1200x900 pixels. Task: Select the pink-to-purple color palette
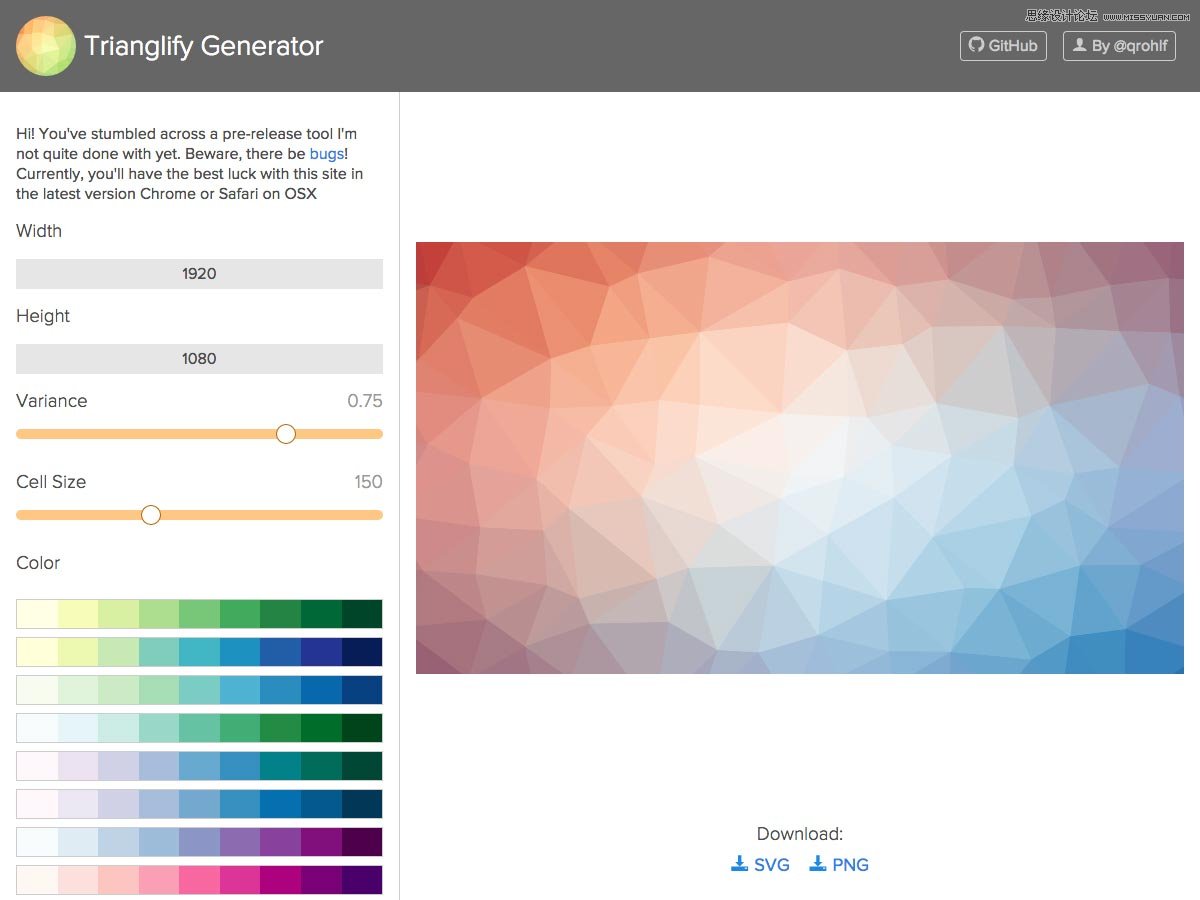tap(199, 880)
